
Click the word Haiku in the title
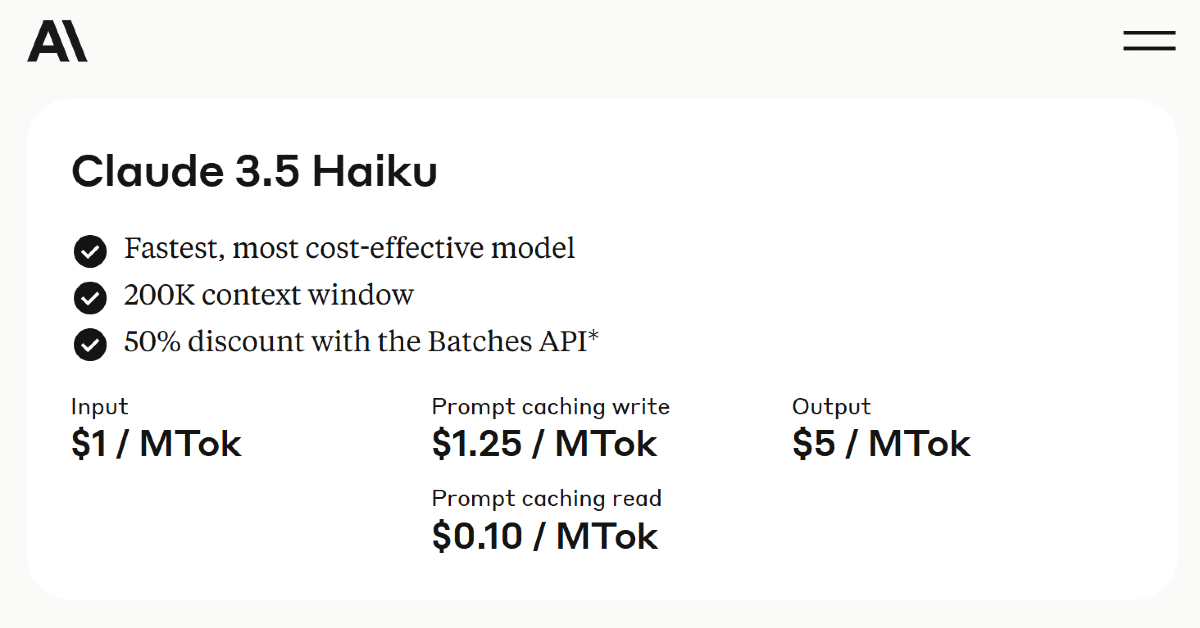pyautogui.click(x=375, y=172)
